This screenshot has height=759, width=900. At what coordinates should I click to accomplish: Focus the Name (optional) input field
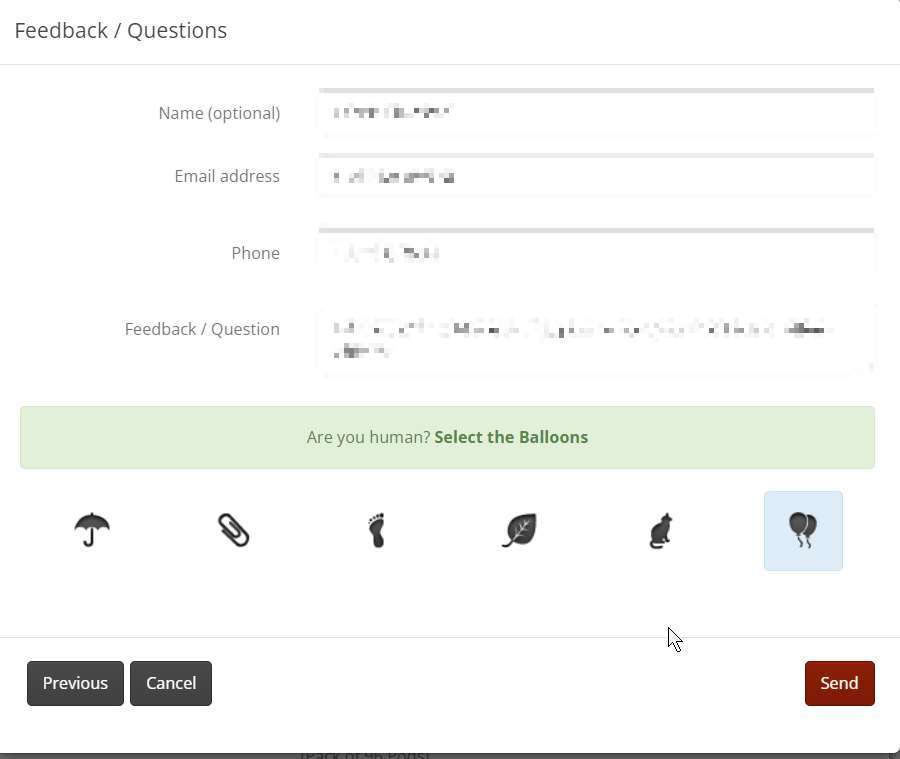[596, 113]
